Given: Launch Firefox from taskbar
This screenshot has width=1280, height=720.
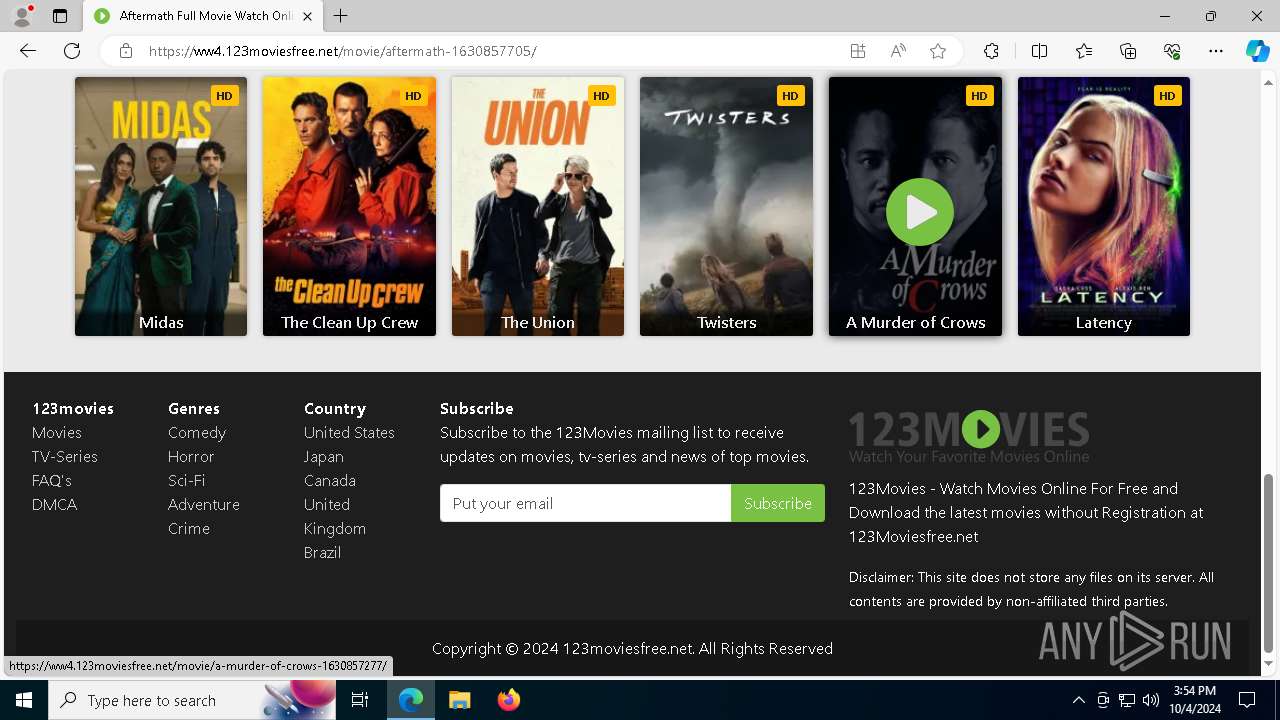Looking at the screenshot, I should (x=508, y=700).
